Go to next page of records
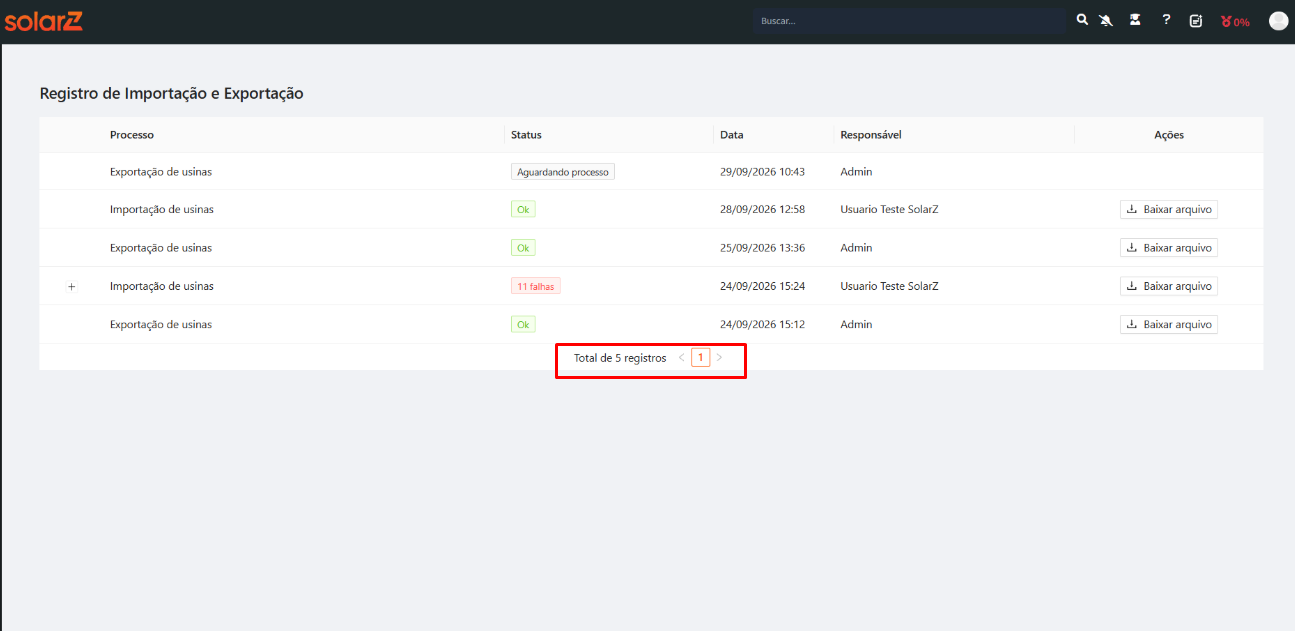 point(719,358)
